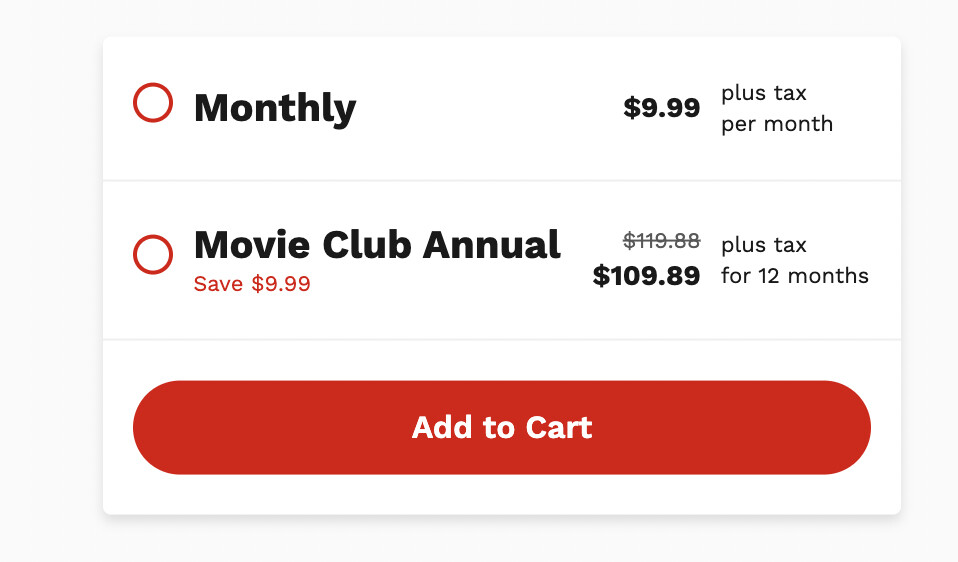This screenshot has height=562, width=958.
Task: Click the Movie Club Annual heading
Action: (376, 244)
